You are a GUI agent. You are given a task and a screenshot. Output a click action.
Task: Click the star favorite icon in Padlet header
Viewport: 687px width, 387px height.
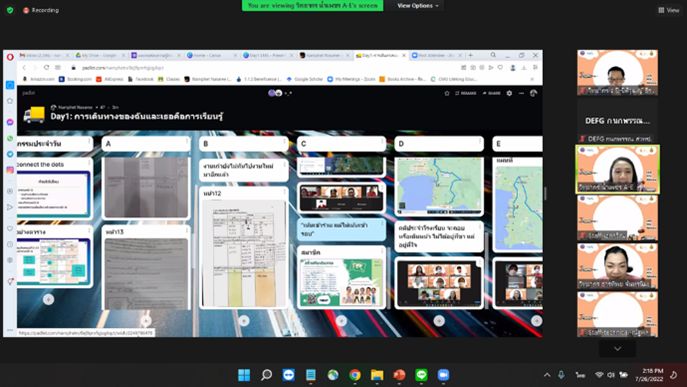pyautogui.click(x=447, y=93)
